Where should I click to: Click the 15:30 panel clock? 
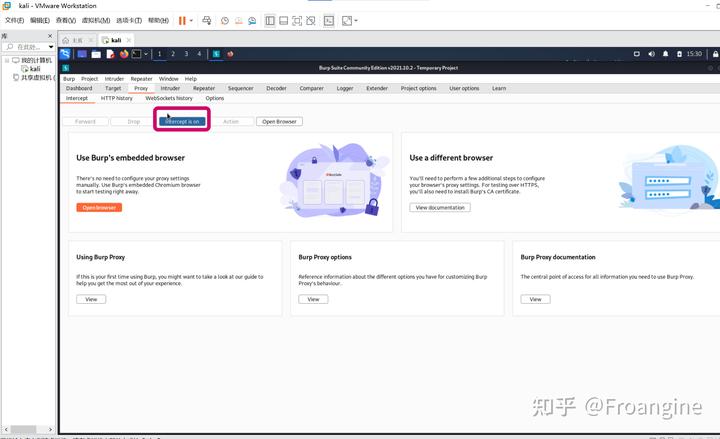[694, 54]
